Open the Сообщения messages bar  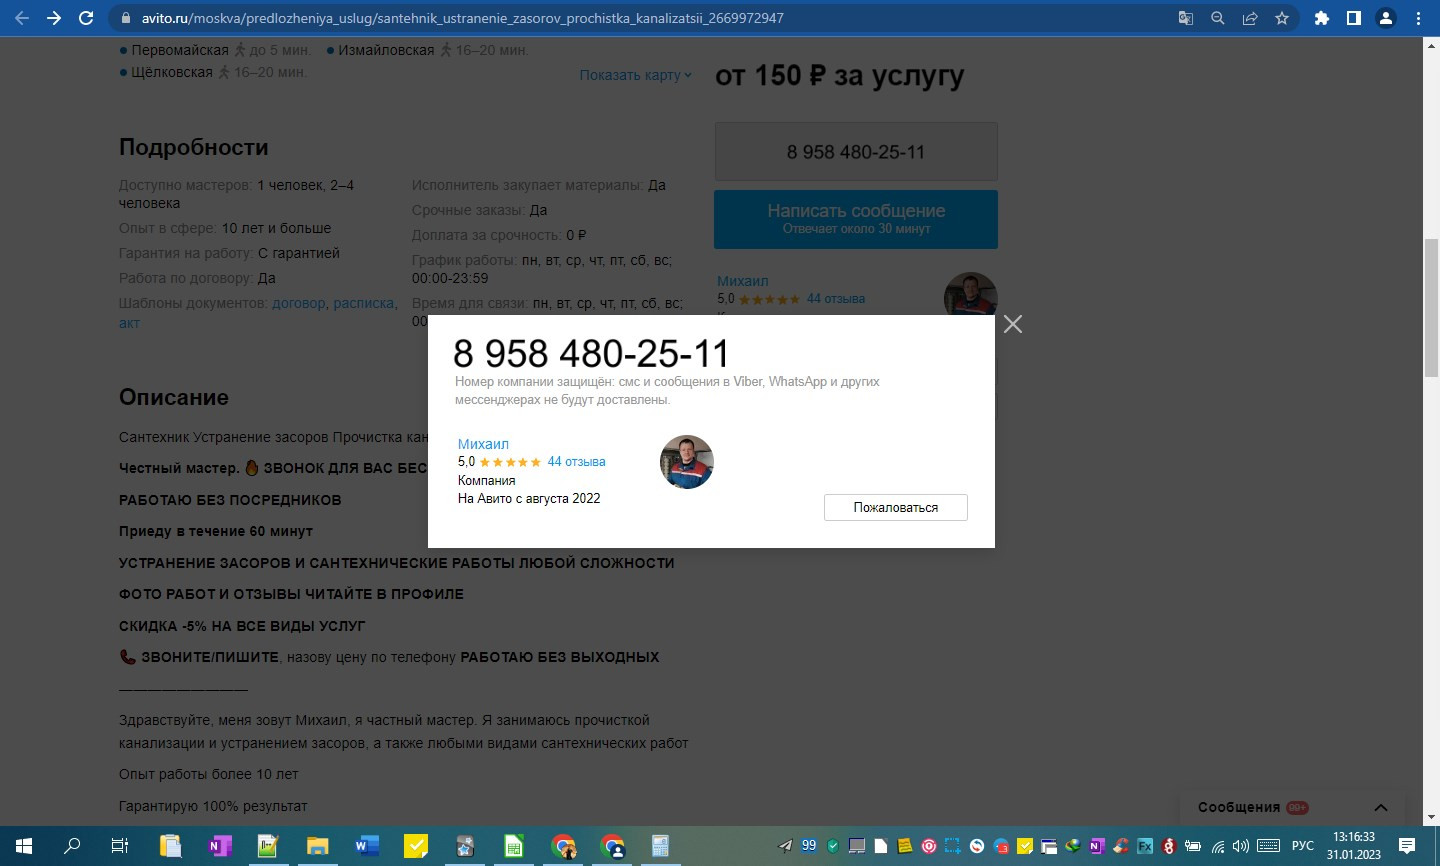coord(1293,808)
